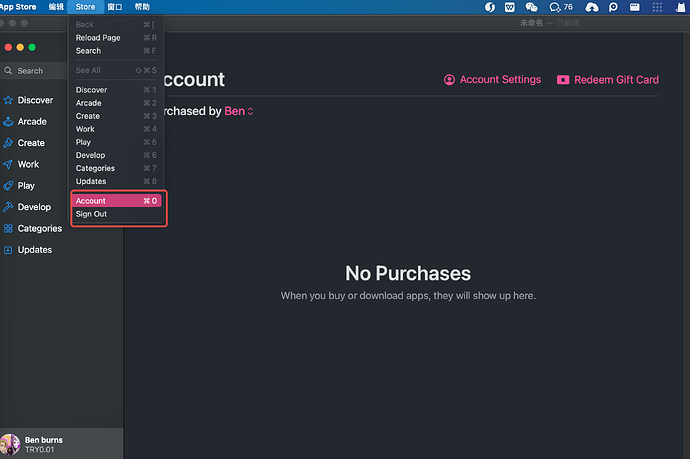Click the round P icon in menu bar
Viewport: 690px width, 459px height.
tap(613, 7)
